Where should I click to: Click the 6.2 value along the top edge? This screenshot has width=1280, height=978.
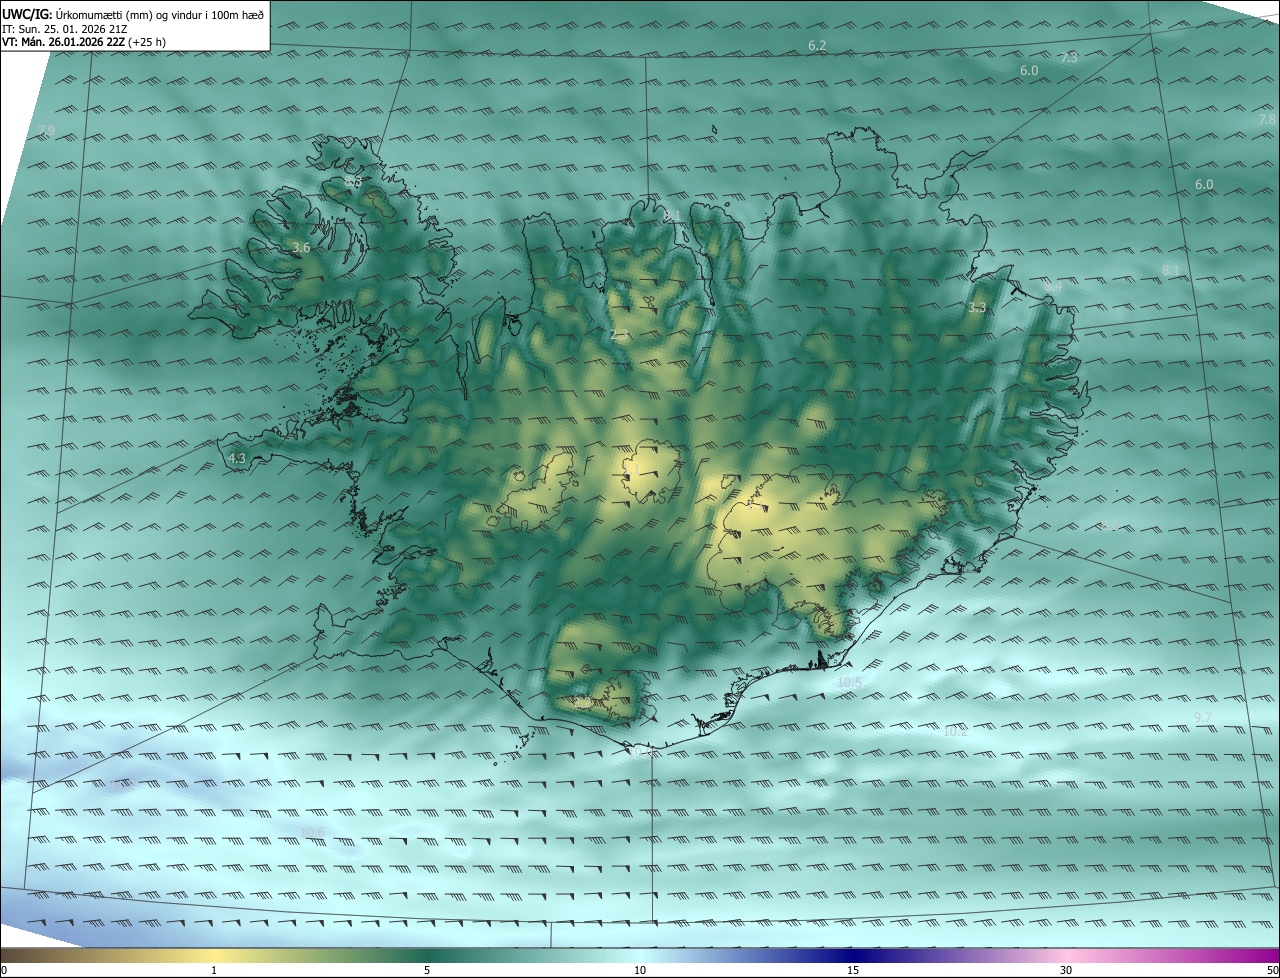[817, 46]
